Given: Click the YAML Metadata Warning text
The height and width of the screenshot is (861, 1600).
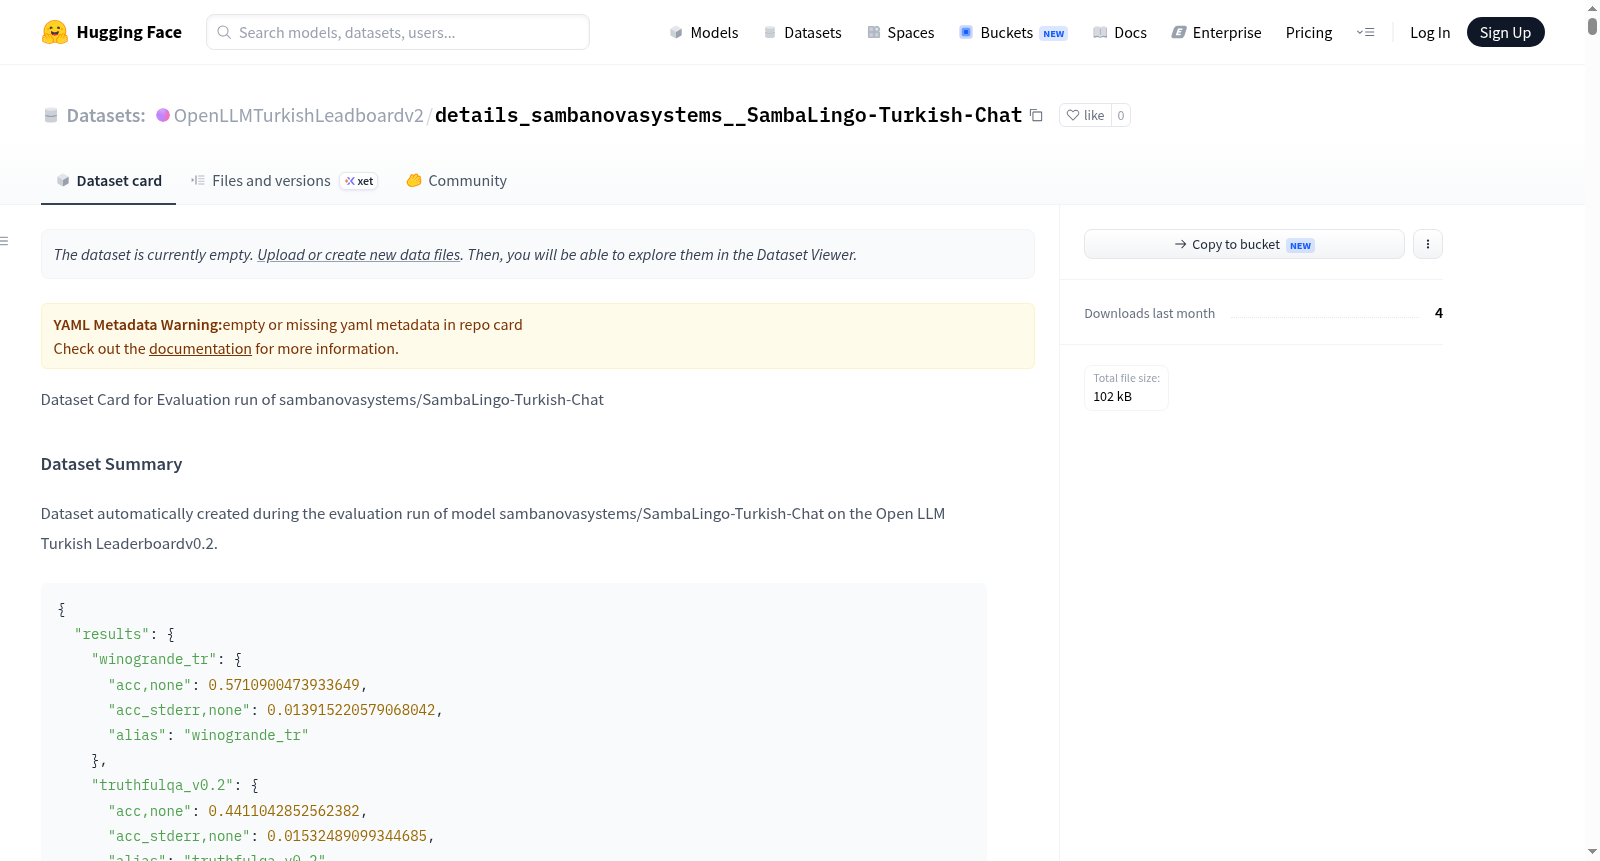Looking at the screenshot, I should [x=138, y=325].
